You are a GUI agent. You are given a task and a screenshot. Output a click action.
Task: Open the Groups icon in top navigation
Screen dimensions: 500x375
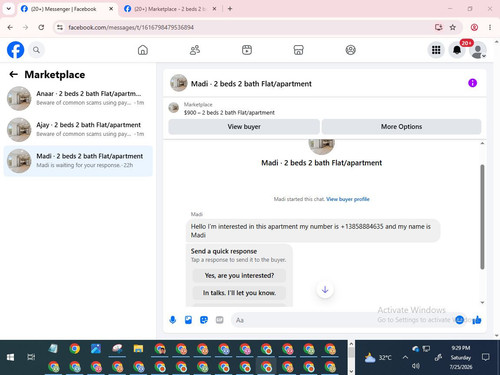(350, 50)
